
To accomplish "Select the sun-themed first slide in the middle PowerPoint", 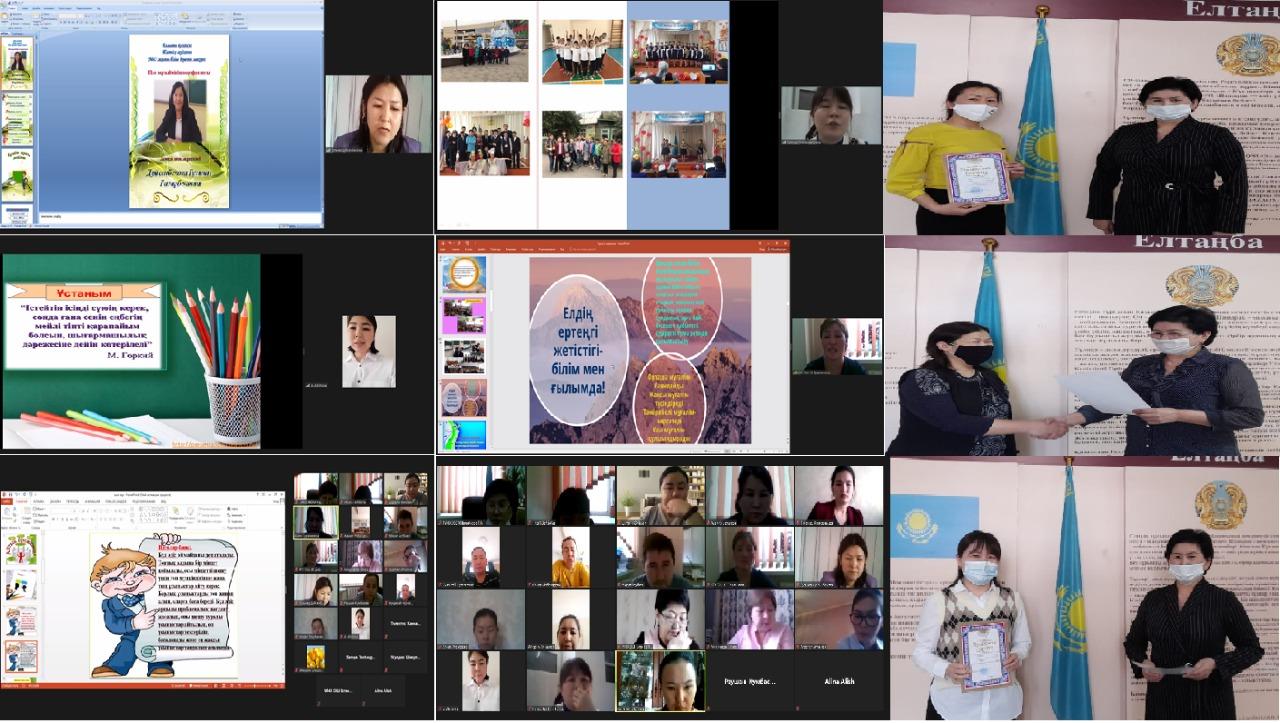I will (464, 274).
